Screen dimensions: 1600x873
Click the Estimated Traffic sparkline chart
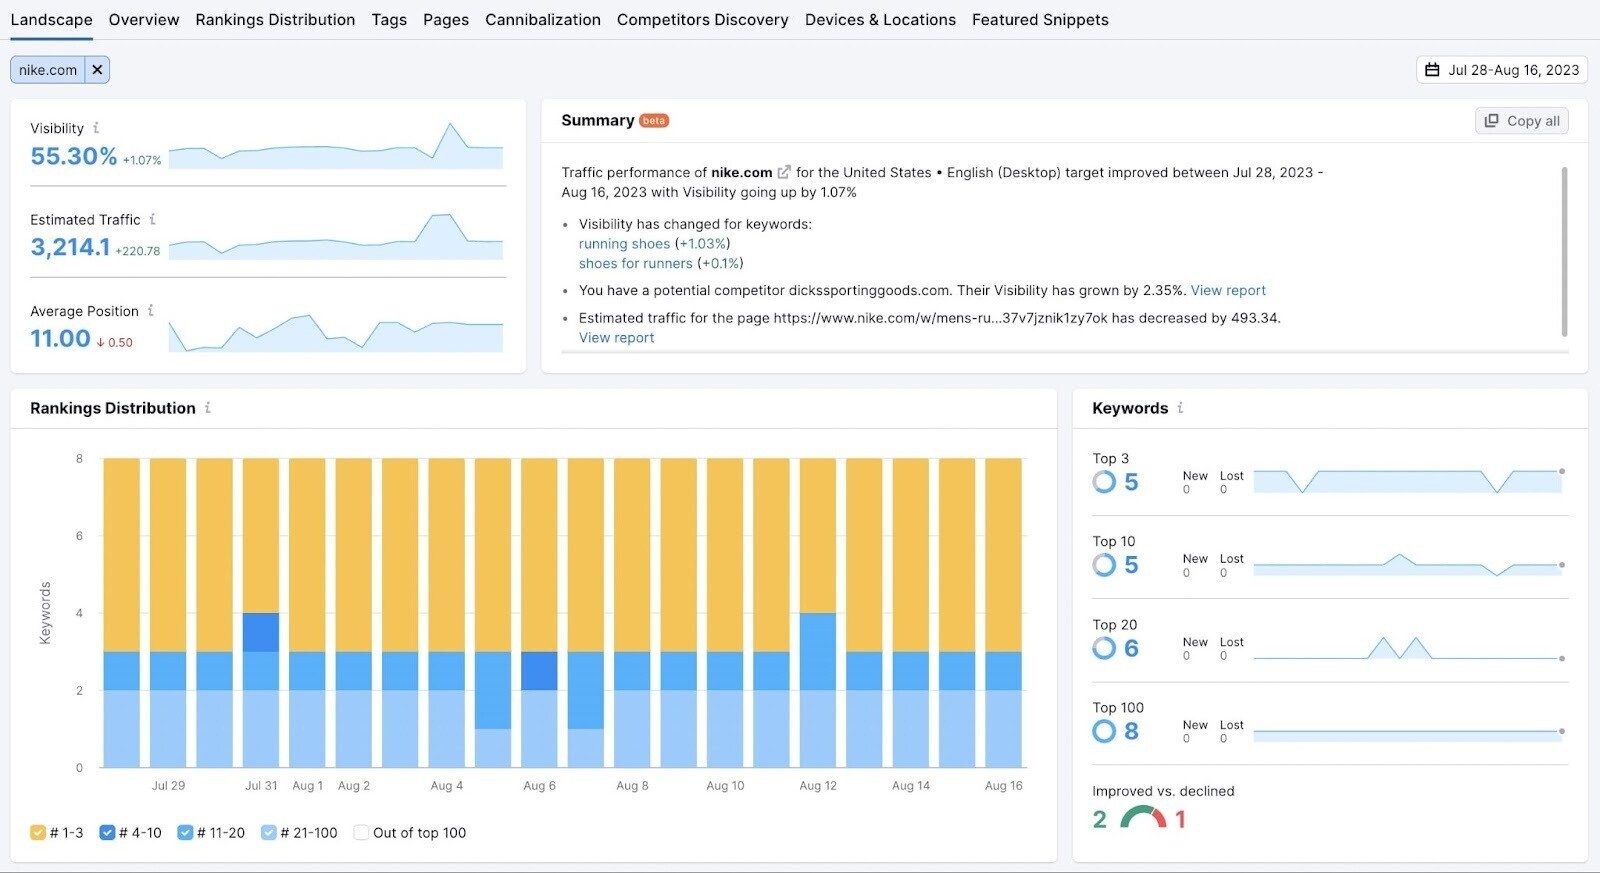tap(336, 237)
